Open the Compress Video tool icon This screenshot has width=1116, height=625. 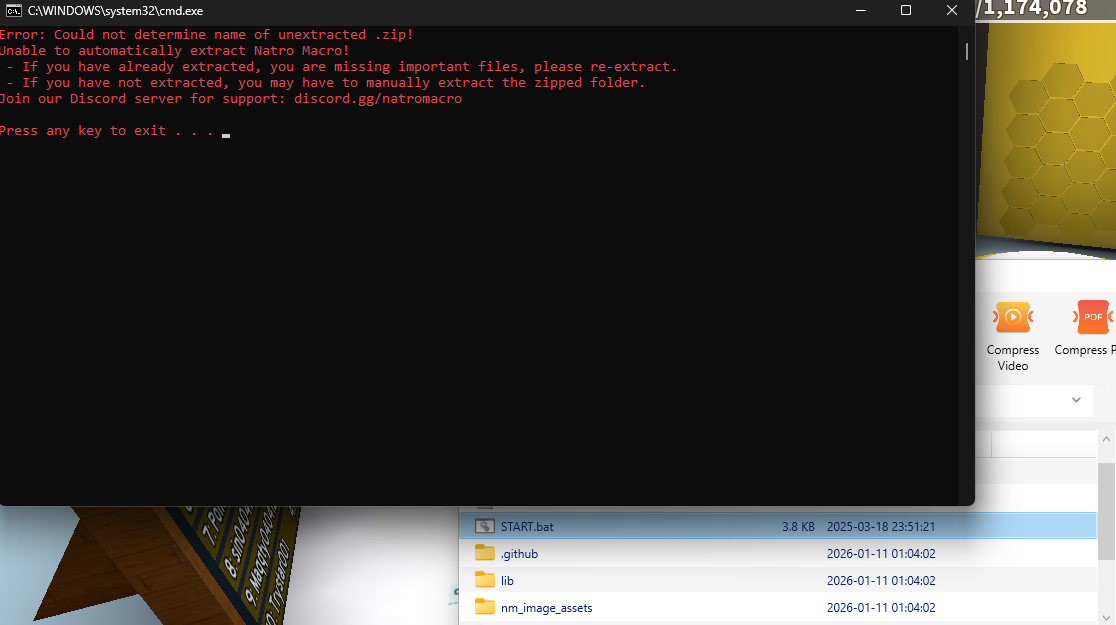(1013, 317)
